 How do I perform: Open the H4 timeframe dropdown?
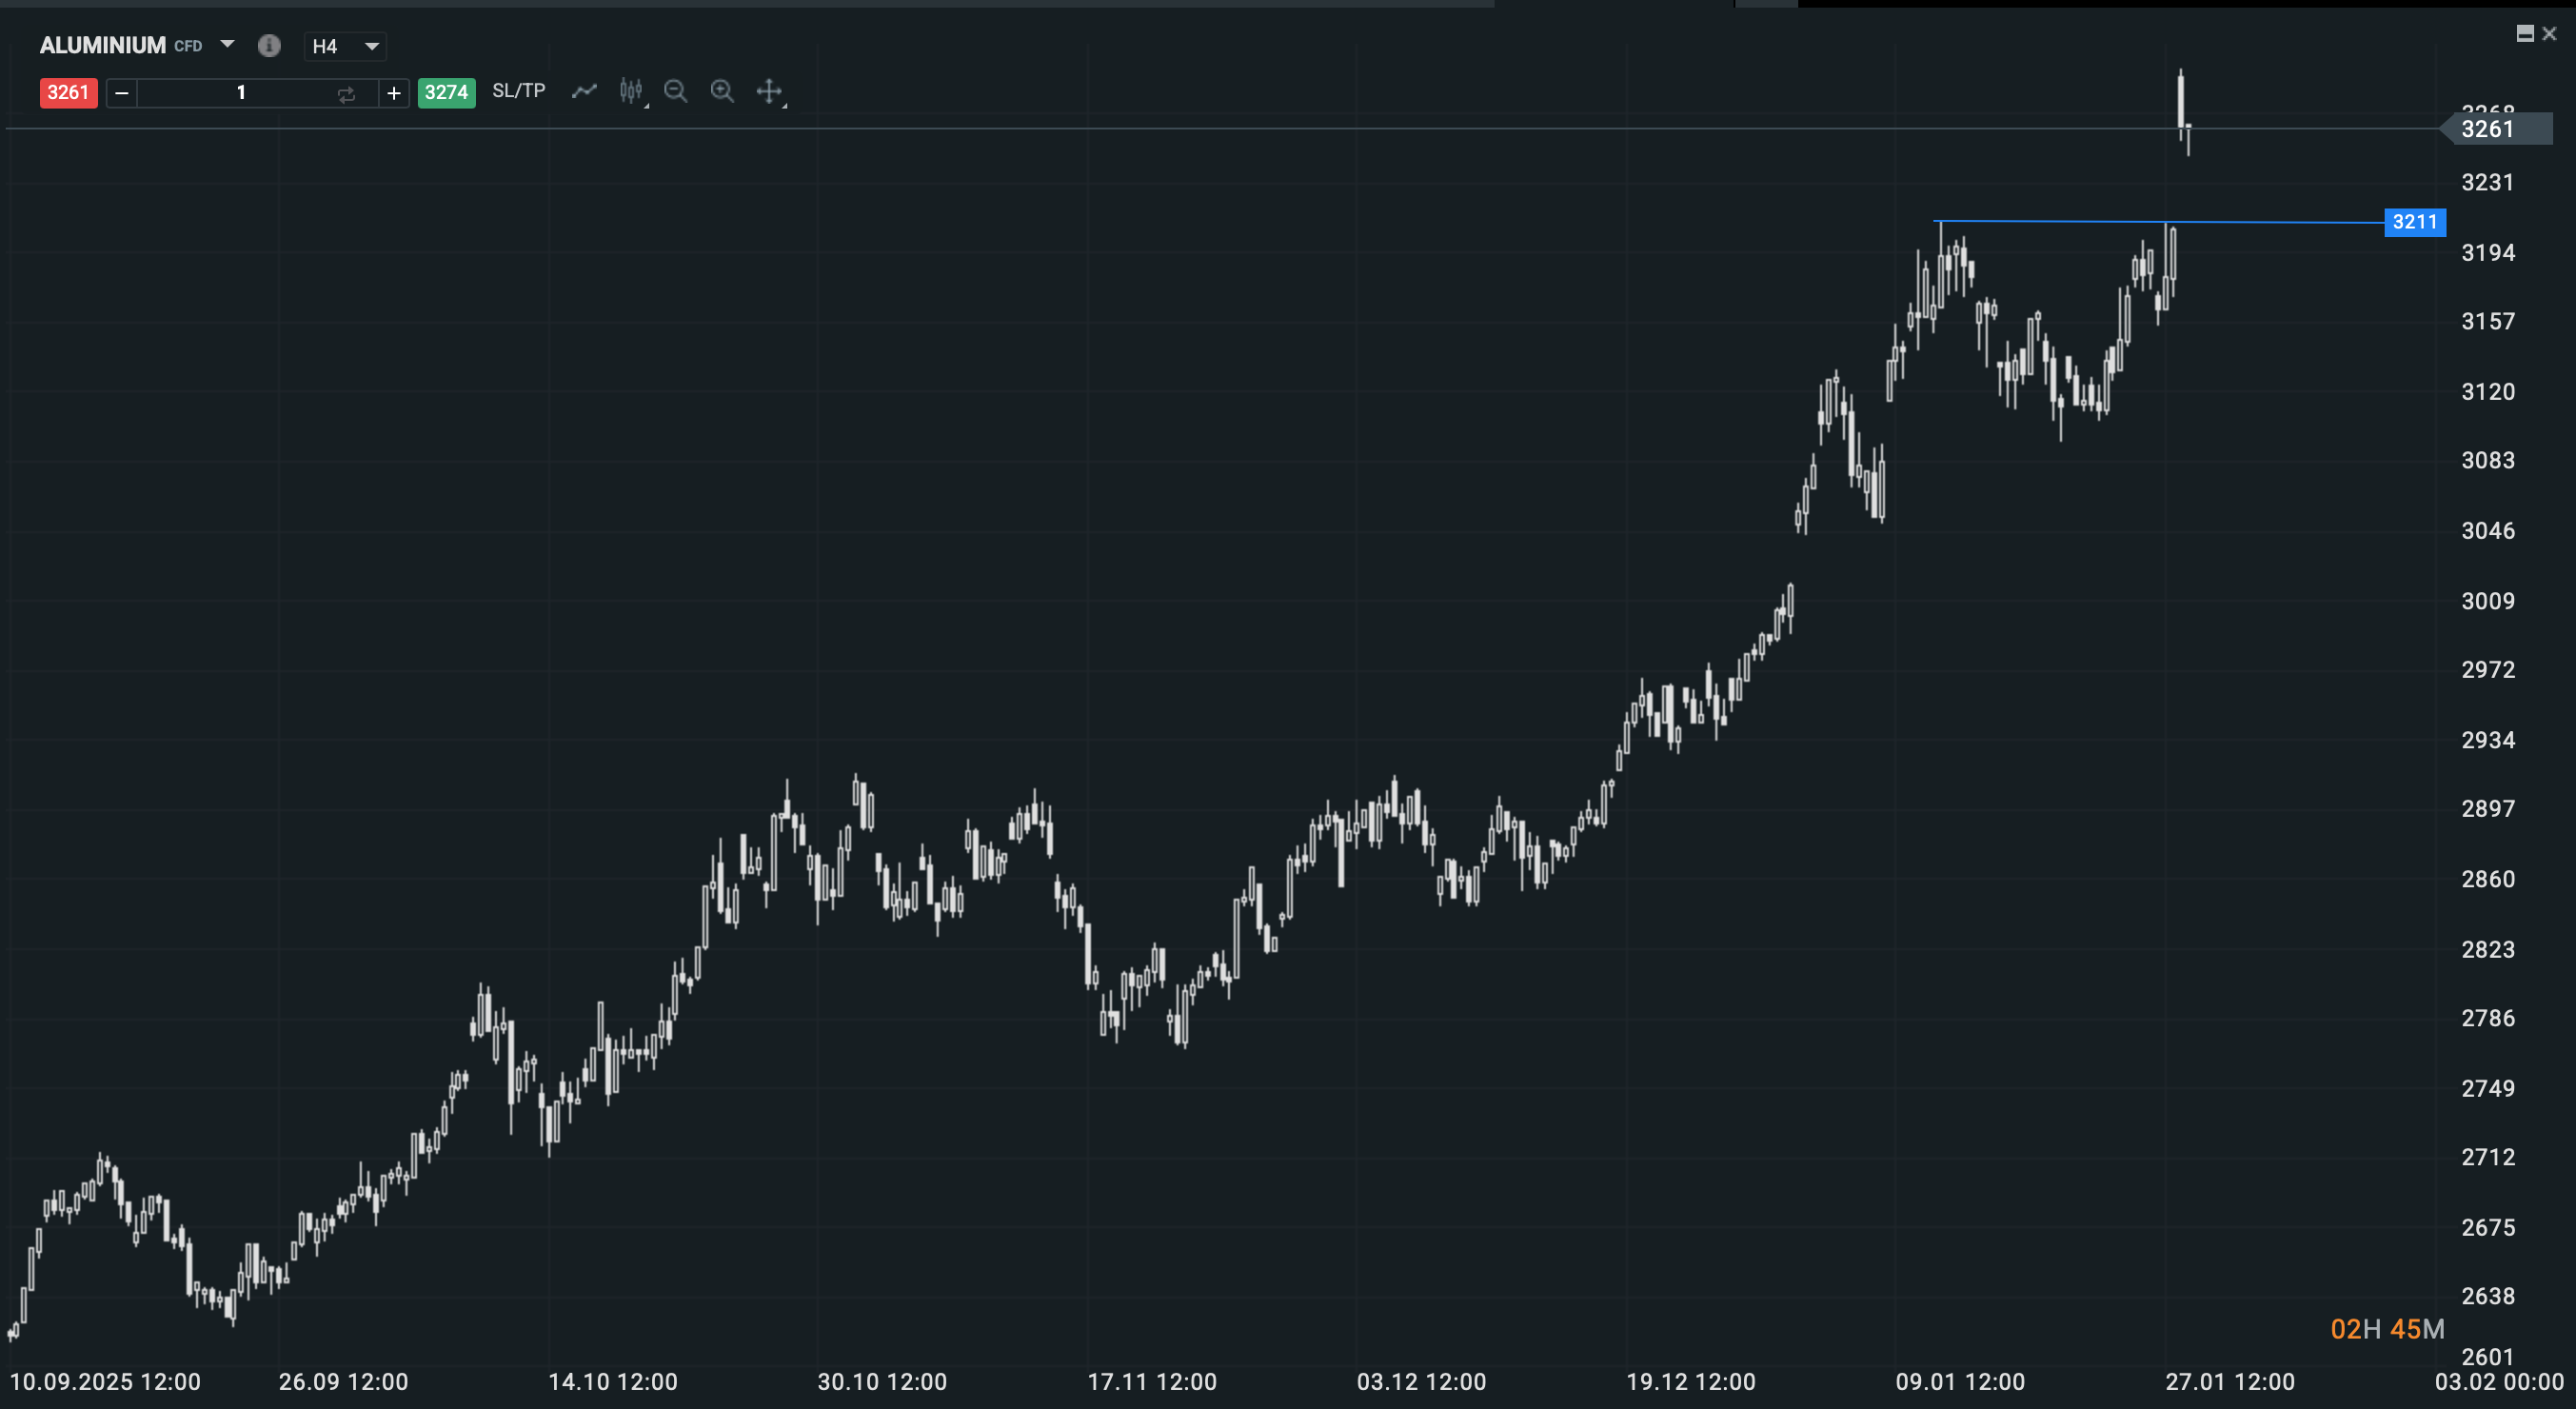point(345,46)
